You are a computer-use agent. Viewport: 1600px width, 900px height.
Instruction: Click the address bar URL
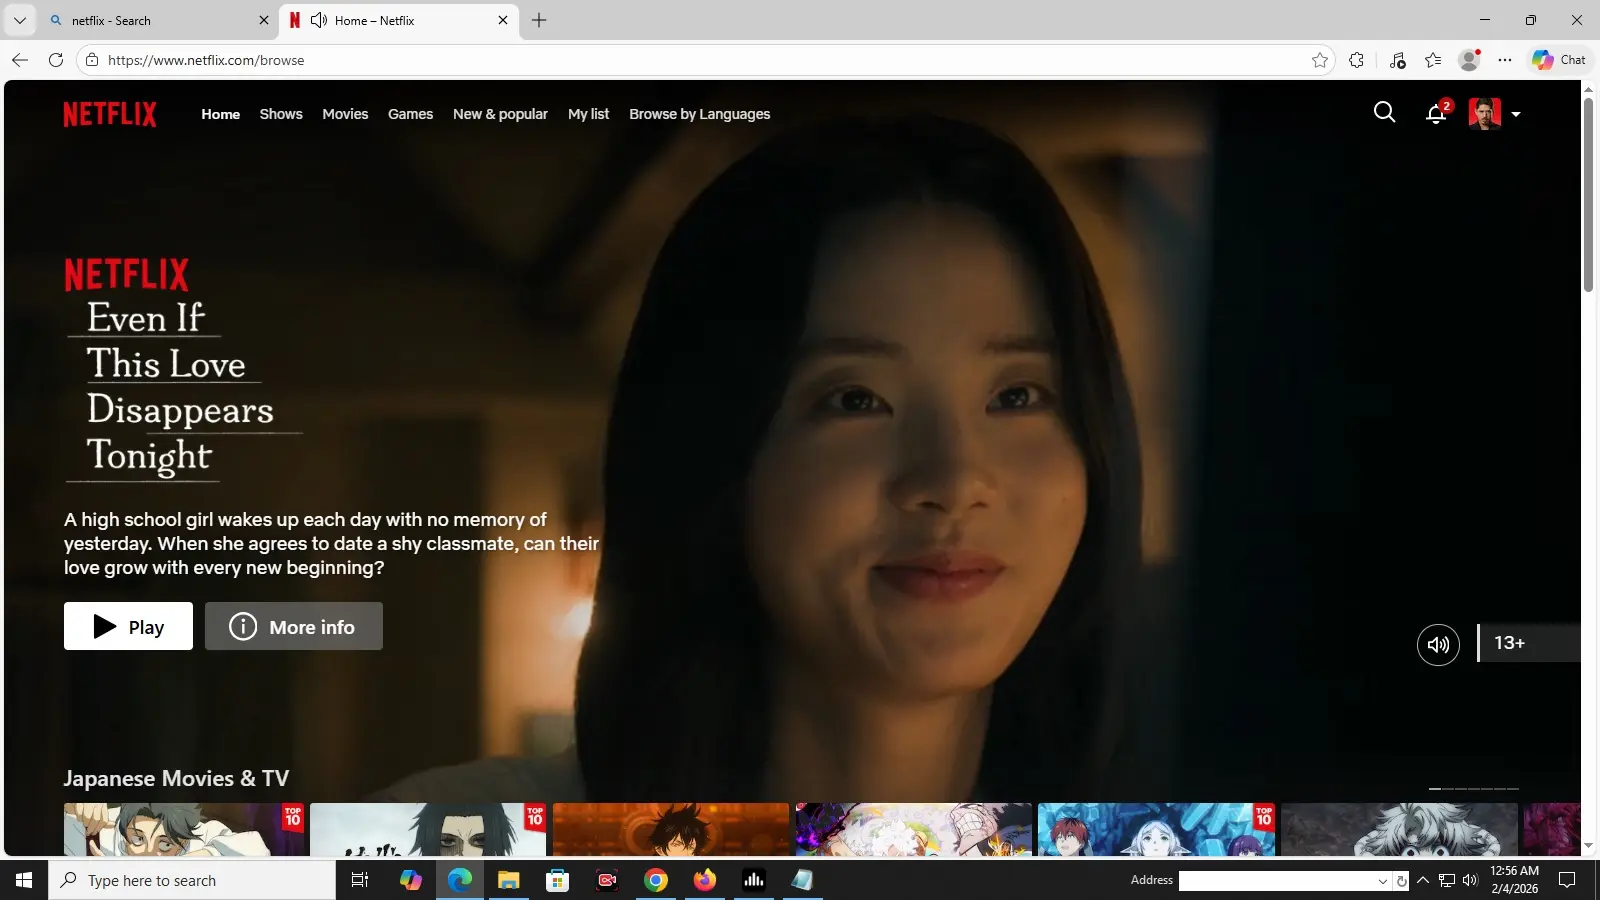click(206, 60)
